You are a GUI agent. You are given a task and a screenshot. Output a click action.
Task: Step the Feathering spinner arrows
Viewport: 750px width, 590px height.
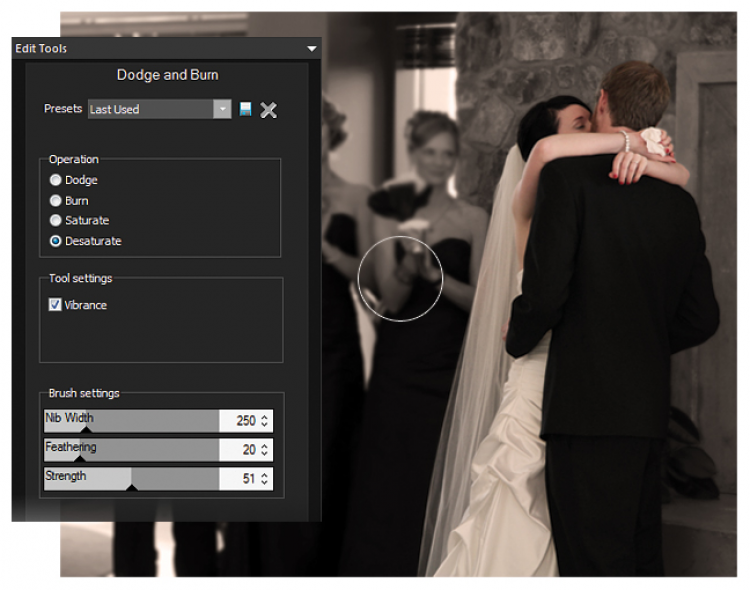[x=265, y=450]
